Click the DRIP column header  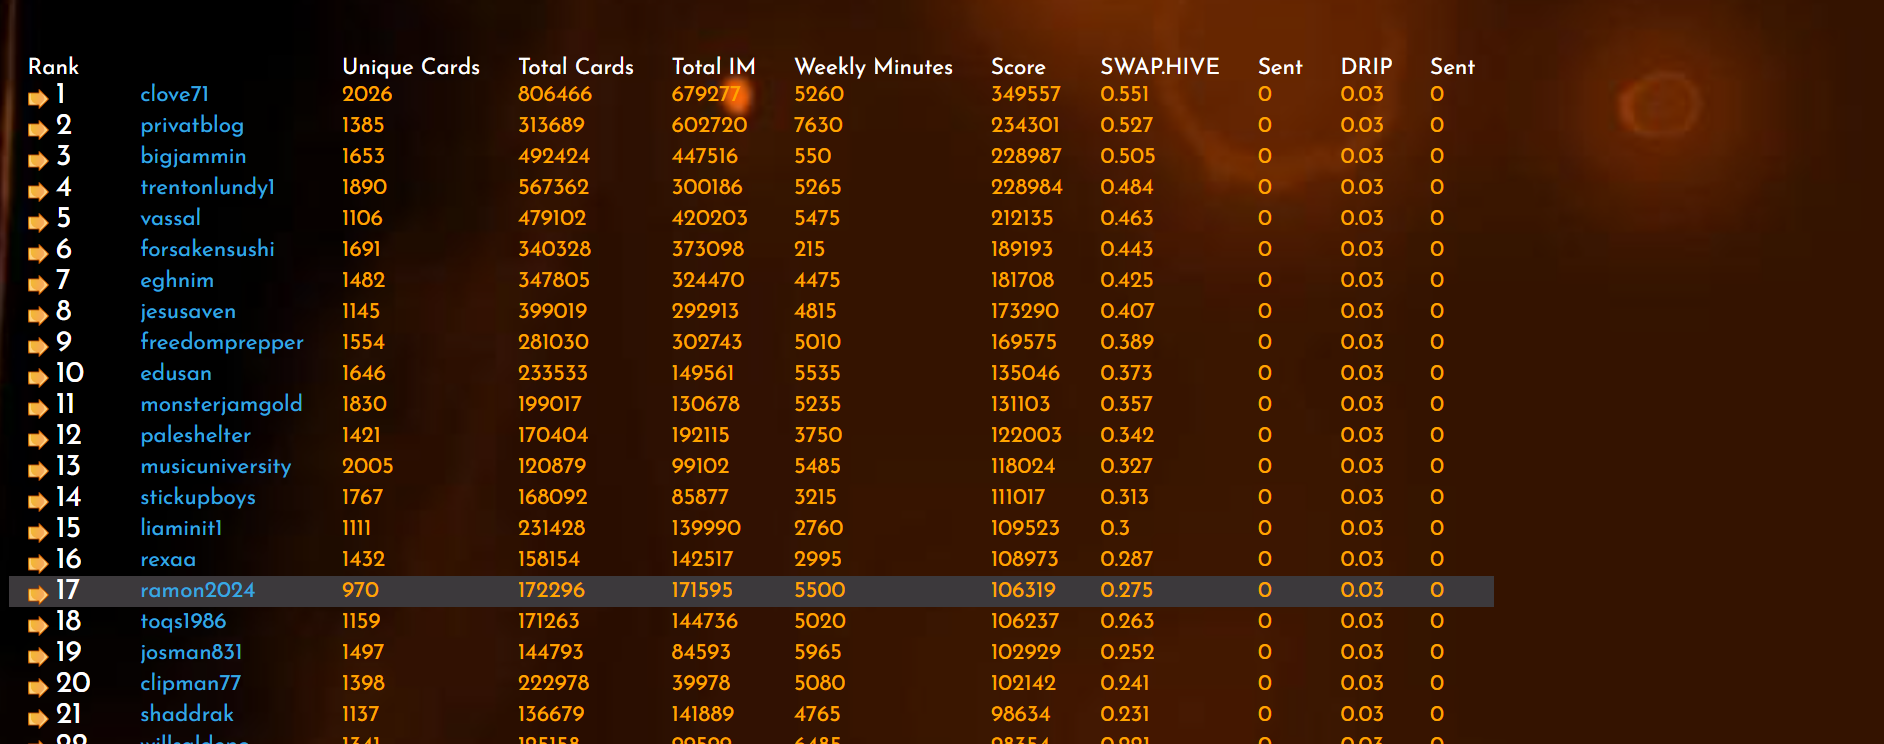click(1366, 66)
